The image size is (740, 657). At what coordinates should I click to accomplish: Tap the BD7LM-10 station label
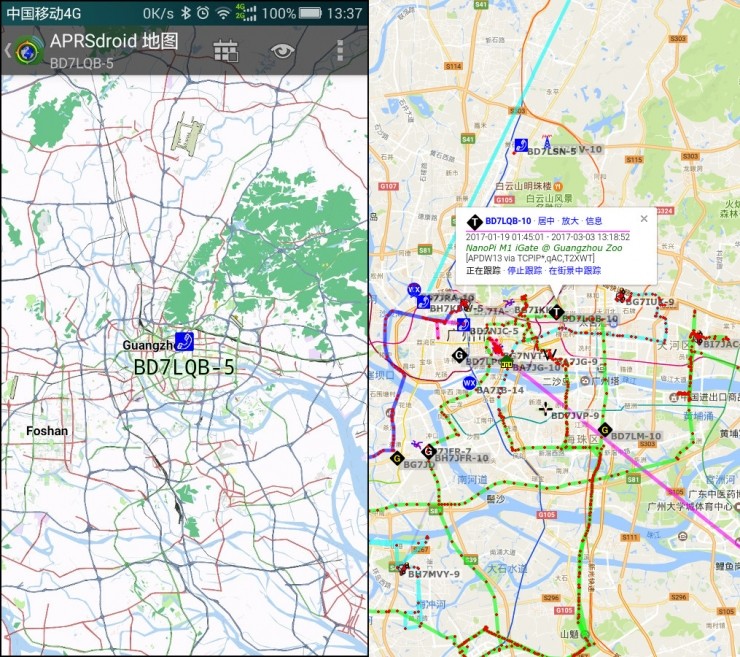pyautogui.click(x=636, y=436)
